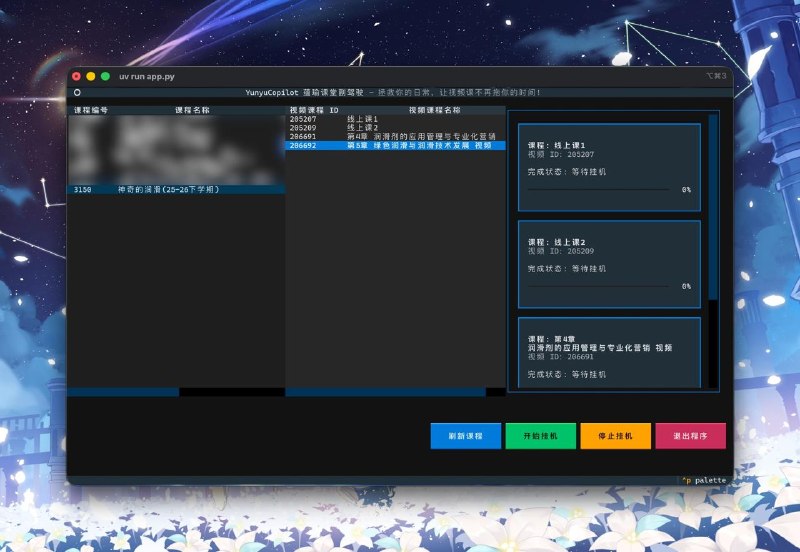The width and height of the screenshot is (800, 552).
Task: Select video ID cell 285207 in the table
Action: (303, 119)
